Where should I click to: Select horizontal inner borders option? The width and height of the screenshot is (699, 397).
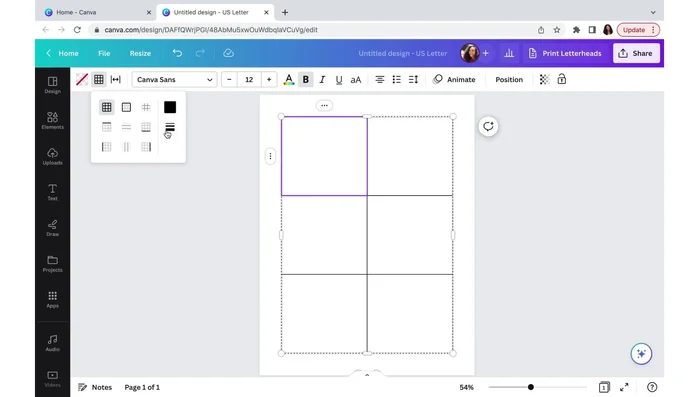click(x=126, y=127)
